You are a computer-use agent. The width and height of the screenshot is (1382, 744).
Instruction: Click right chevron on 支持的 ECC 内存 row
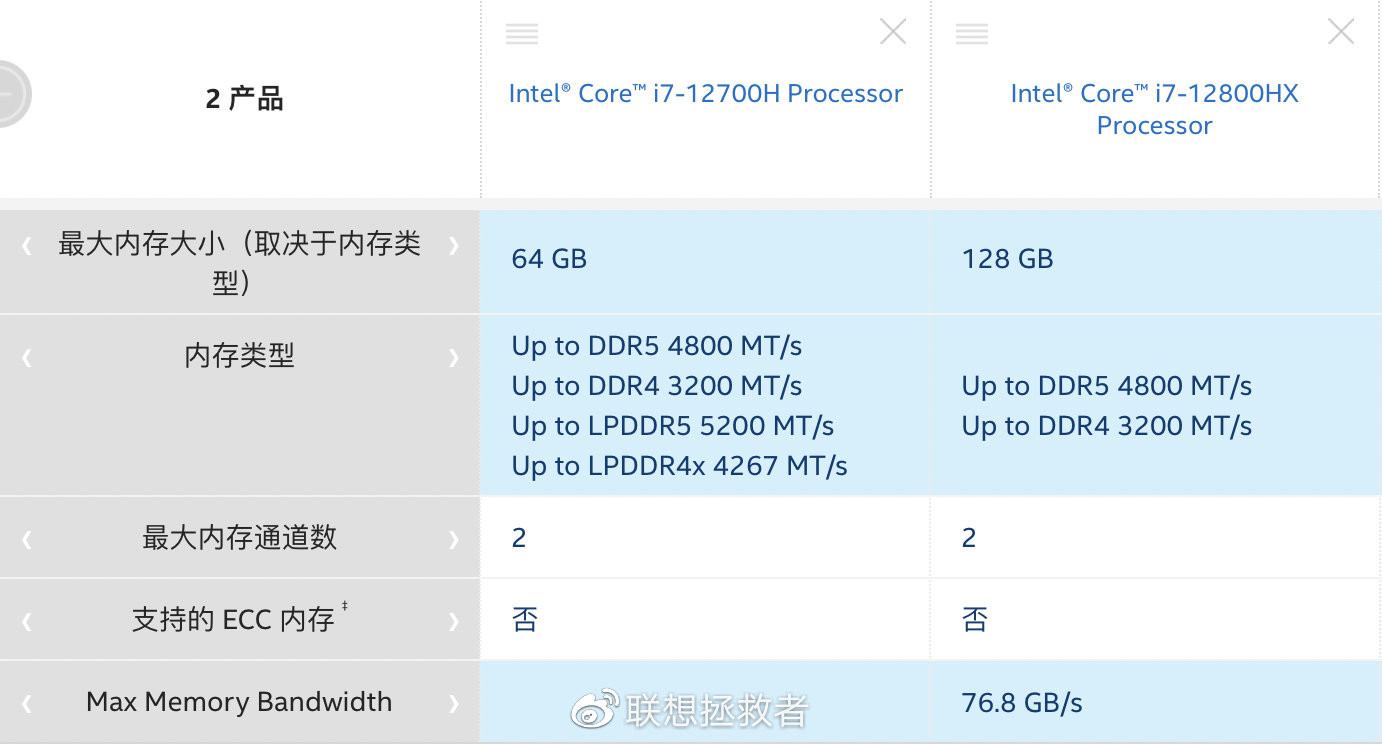pyautogui.click(x=454, y=621)
